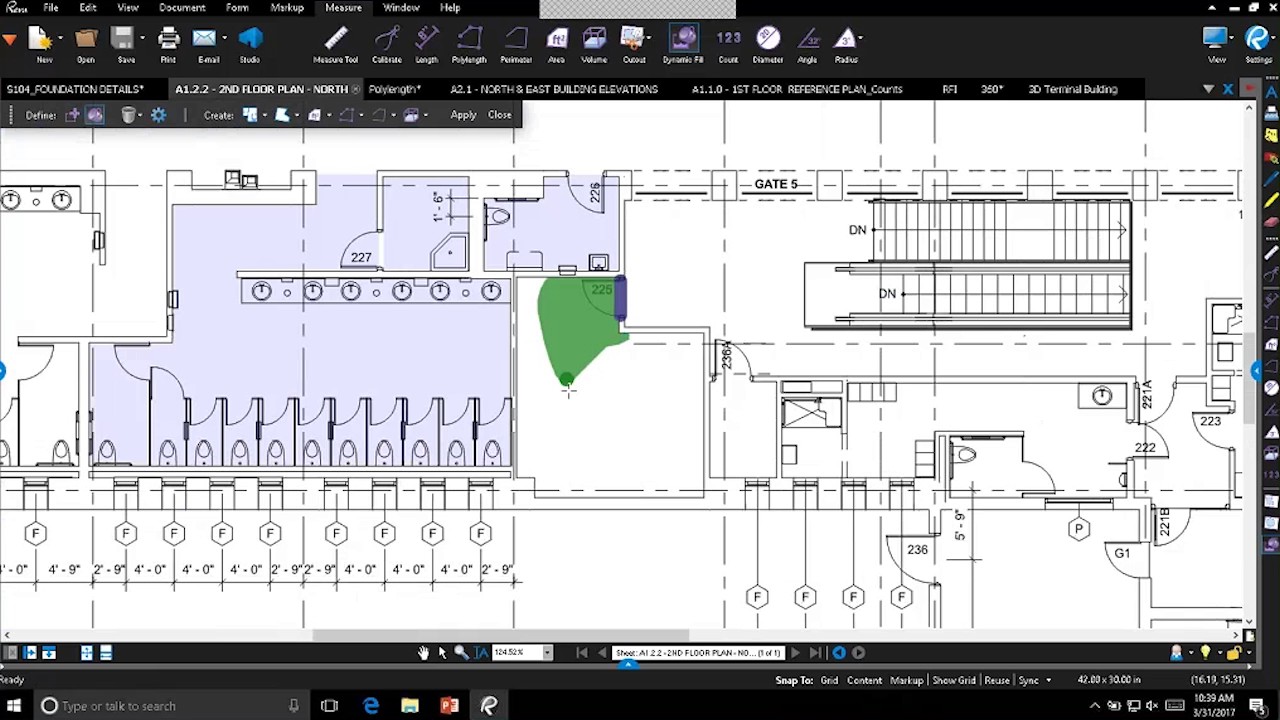Switch to S104_FOUNDATION DETAILS tab
This screenshot has height=720, width=1280.
click(x=75, y=89)
